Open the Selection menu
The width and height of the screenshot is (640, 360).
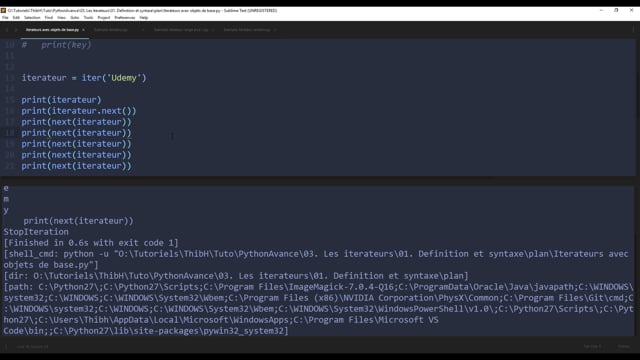click(32, 18)
